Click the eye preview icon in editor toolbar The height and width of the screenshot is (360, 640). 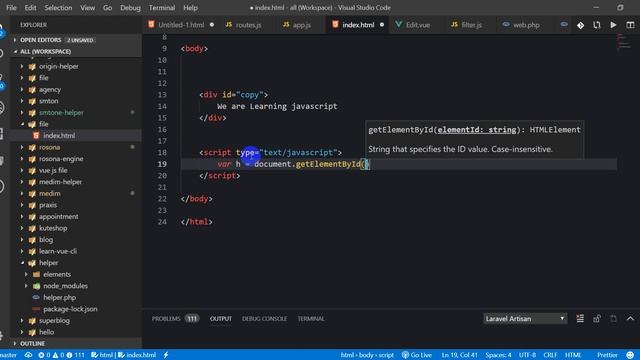tap(564, 25)
